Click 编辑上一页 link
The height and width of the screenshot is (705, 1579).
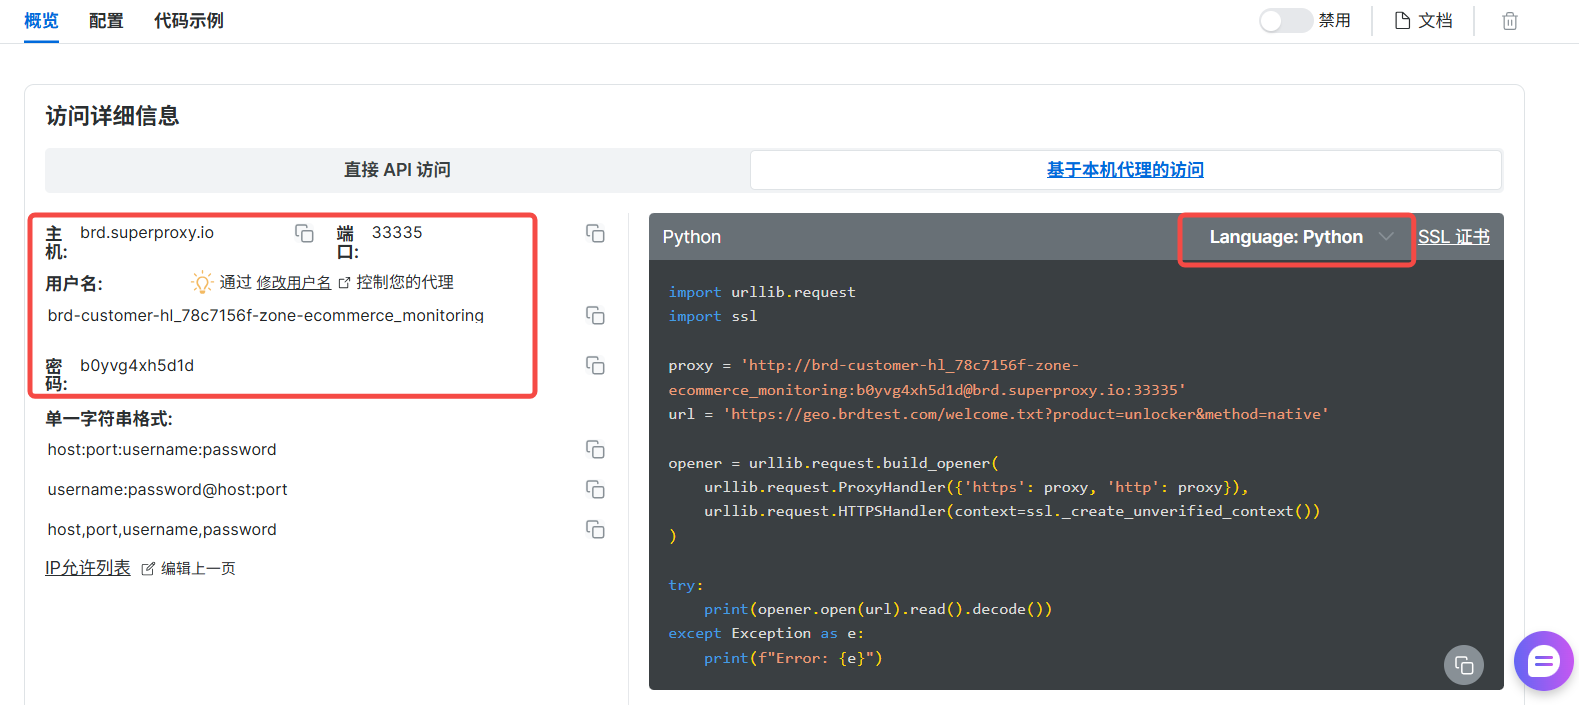tap(198, 568)
